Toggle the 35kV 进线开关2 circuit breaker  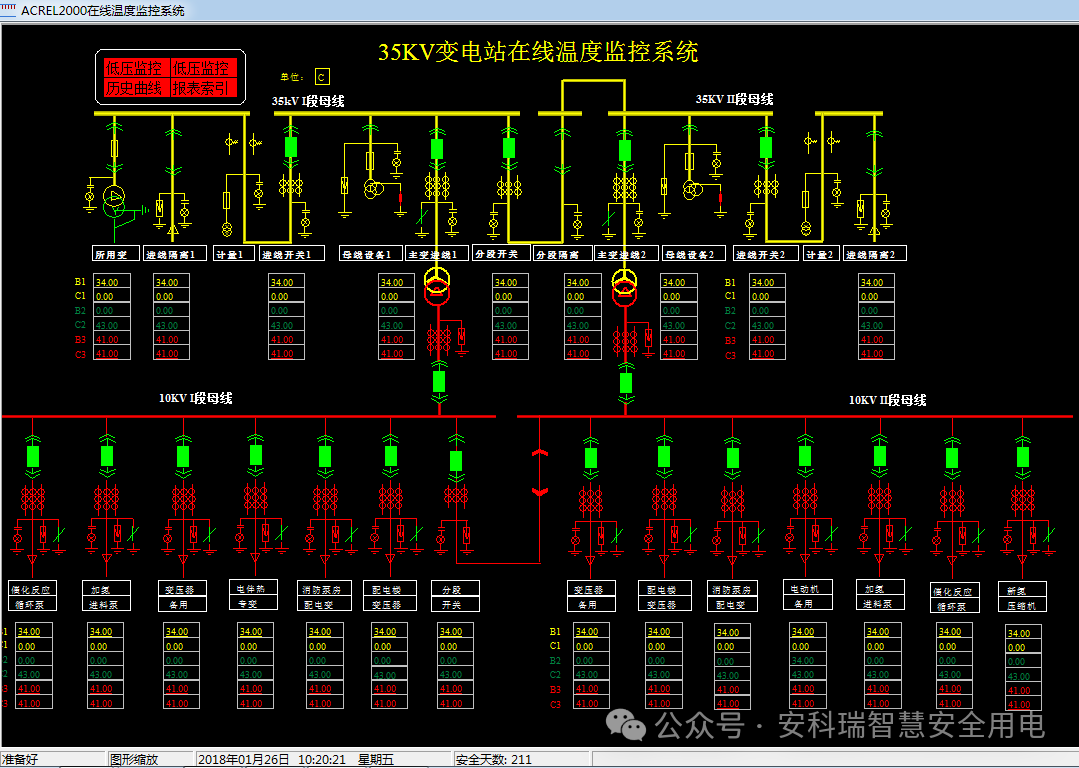pyautogui.click(x=766, y=147)
